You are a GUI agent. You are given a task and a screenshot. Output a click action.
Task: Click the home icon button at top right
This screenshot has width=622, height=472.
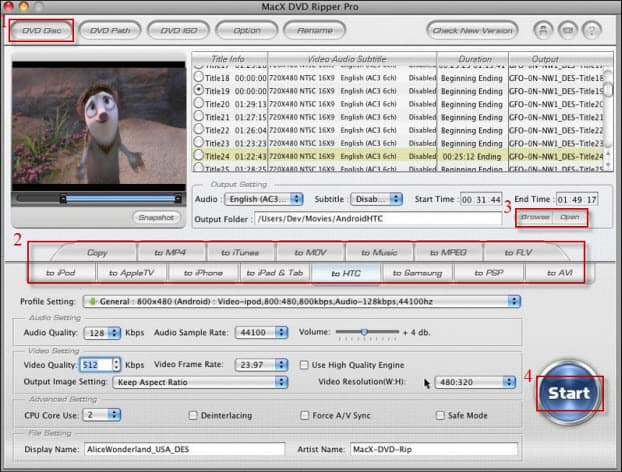(x=543, y=30)
